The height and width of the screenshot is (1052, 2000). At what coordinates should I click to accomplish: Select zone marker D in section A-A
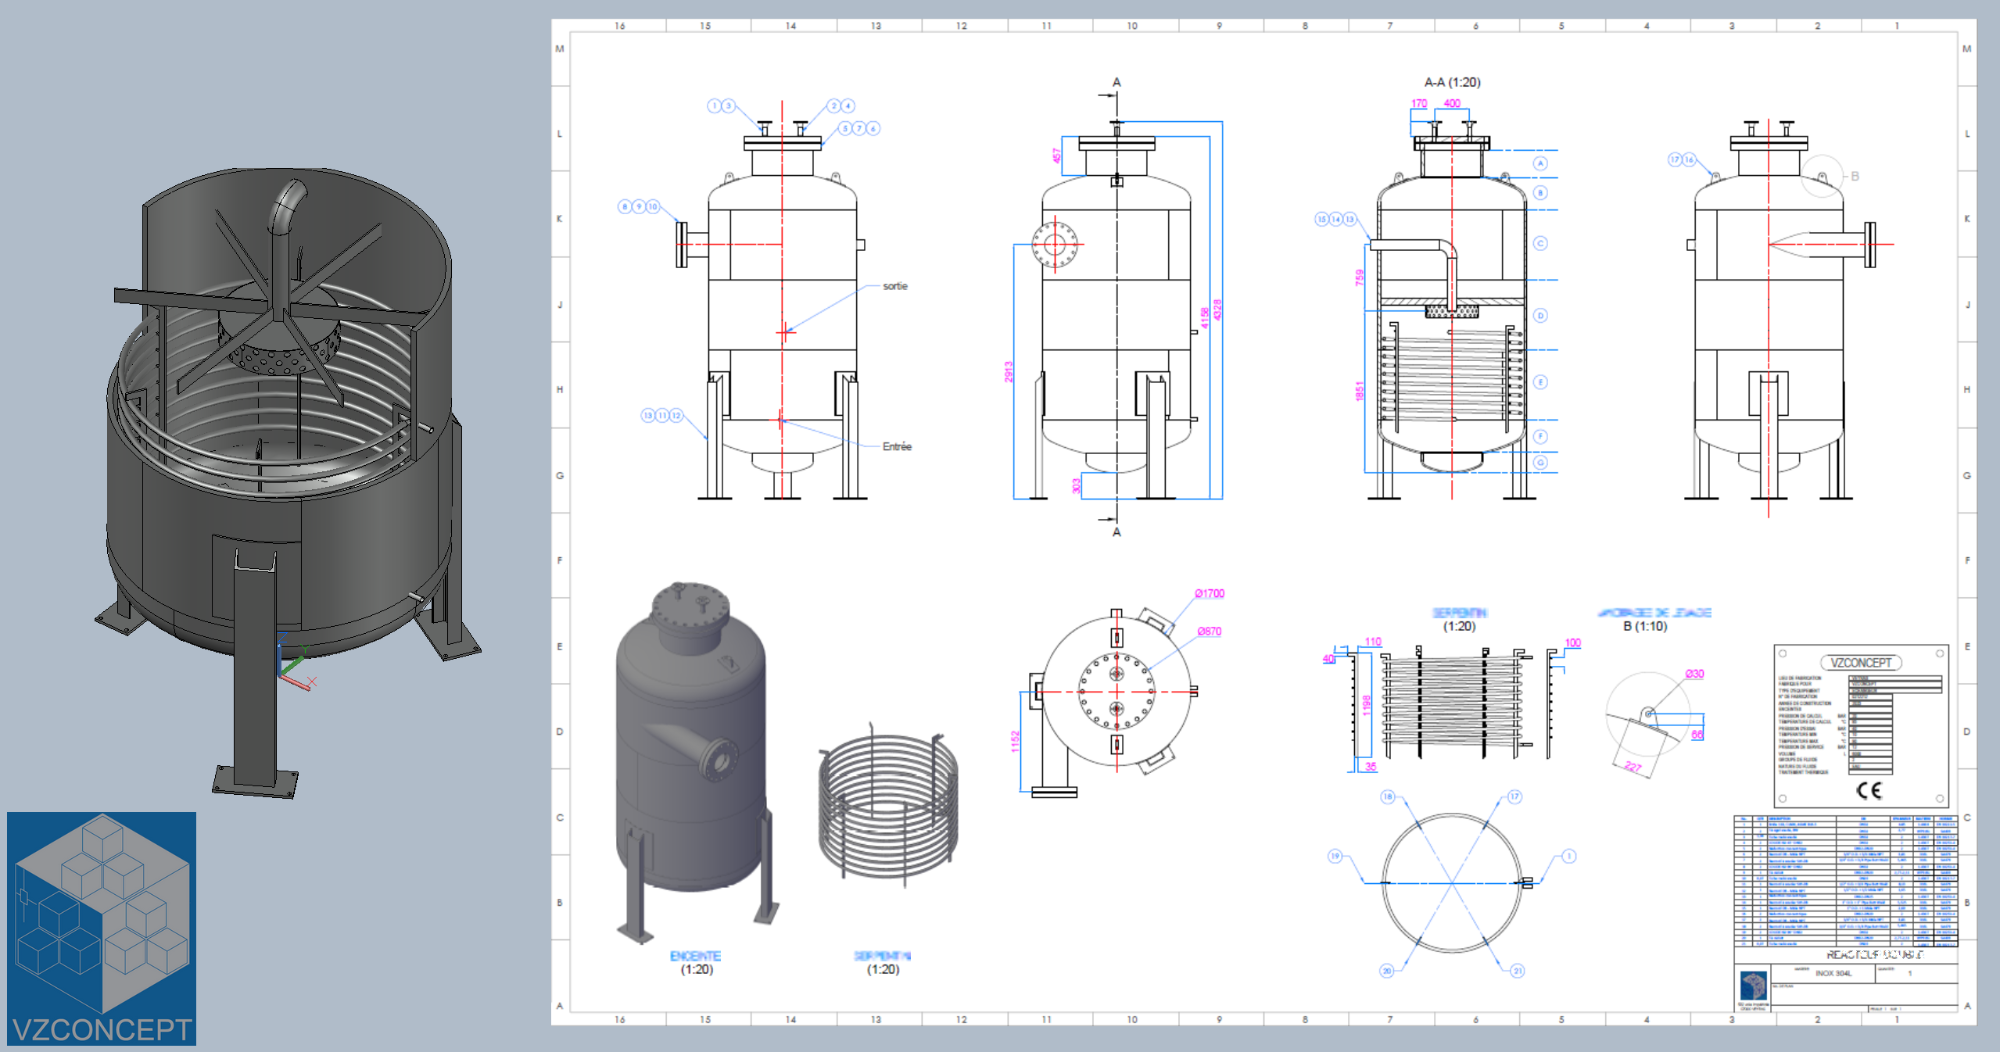click(1540, 315)
